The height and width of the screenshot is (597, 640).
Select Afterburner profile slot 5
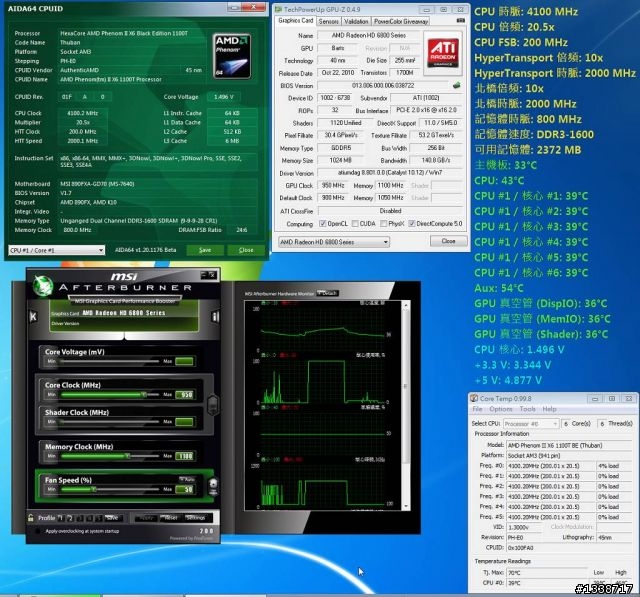(x=98, y=518)
